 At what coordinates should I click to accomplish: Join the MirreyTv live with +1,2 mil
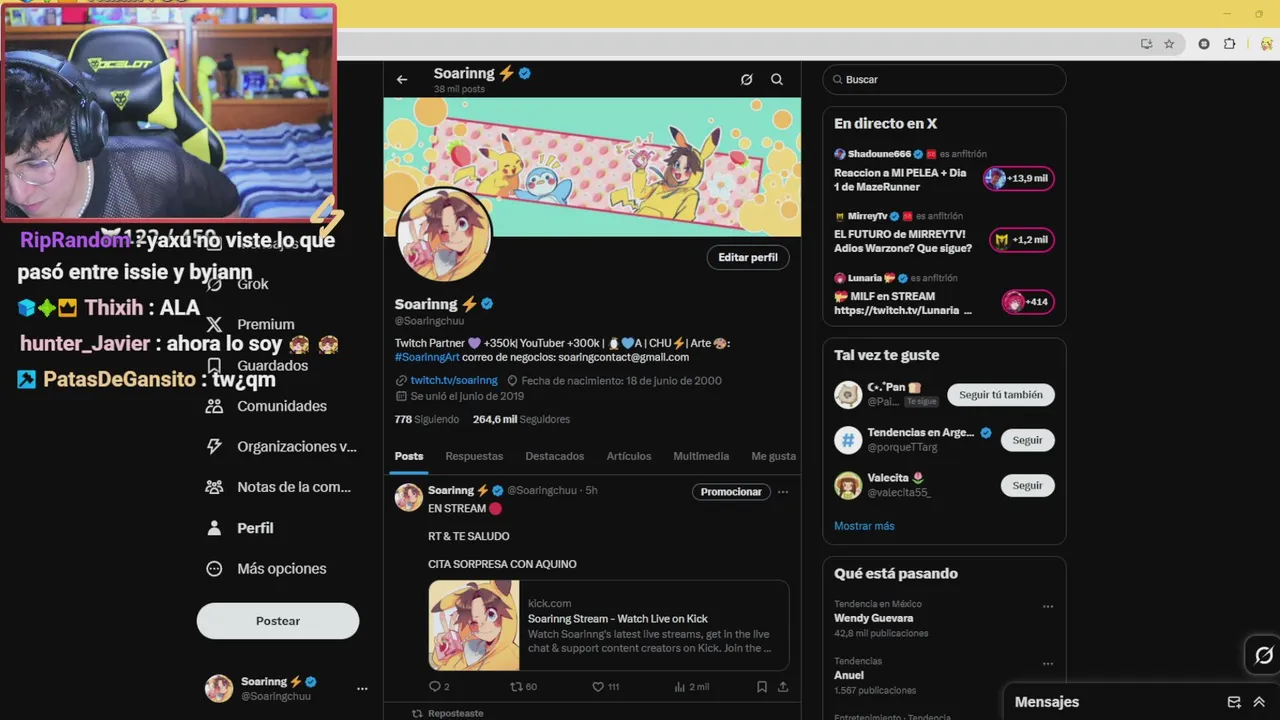coord(1022,240)
